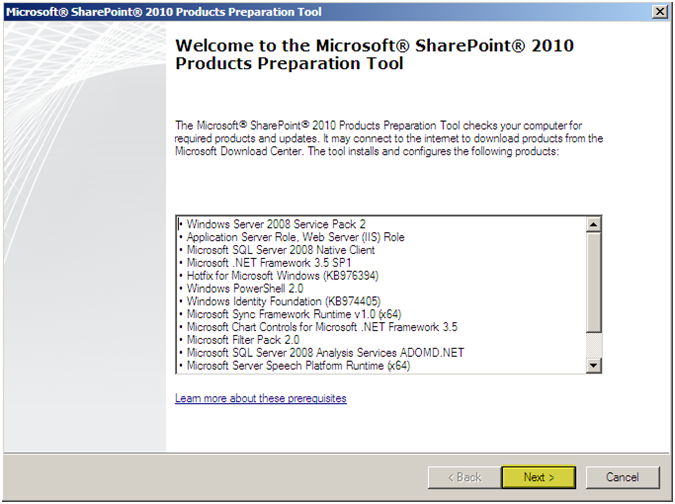
Task: Select Microsoft SQL Server 2008 Native Client line
Action: coord(281,250)
